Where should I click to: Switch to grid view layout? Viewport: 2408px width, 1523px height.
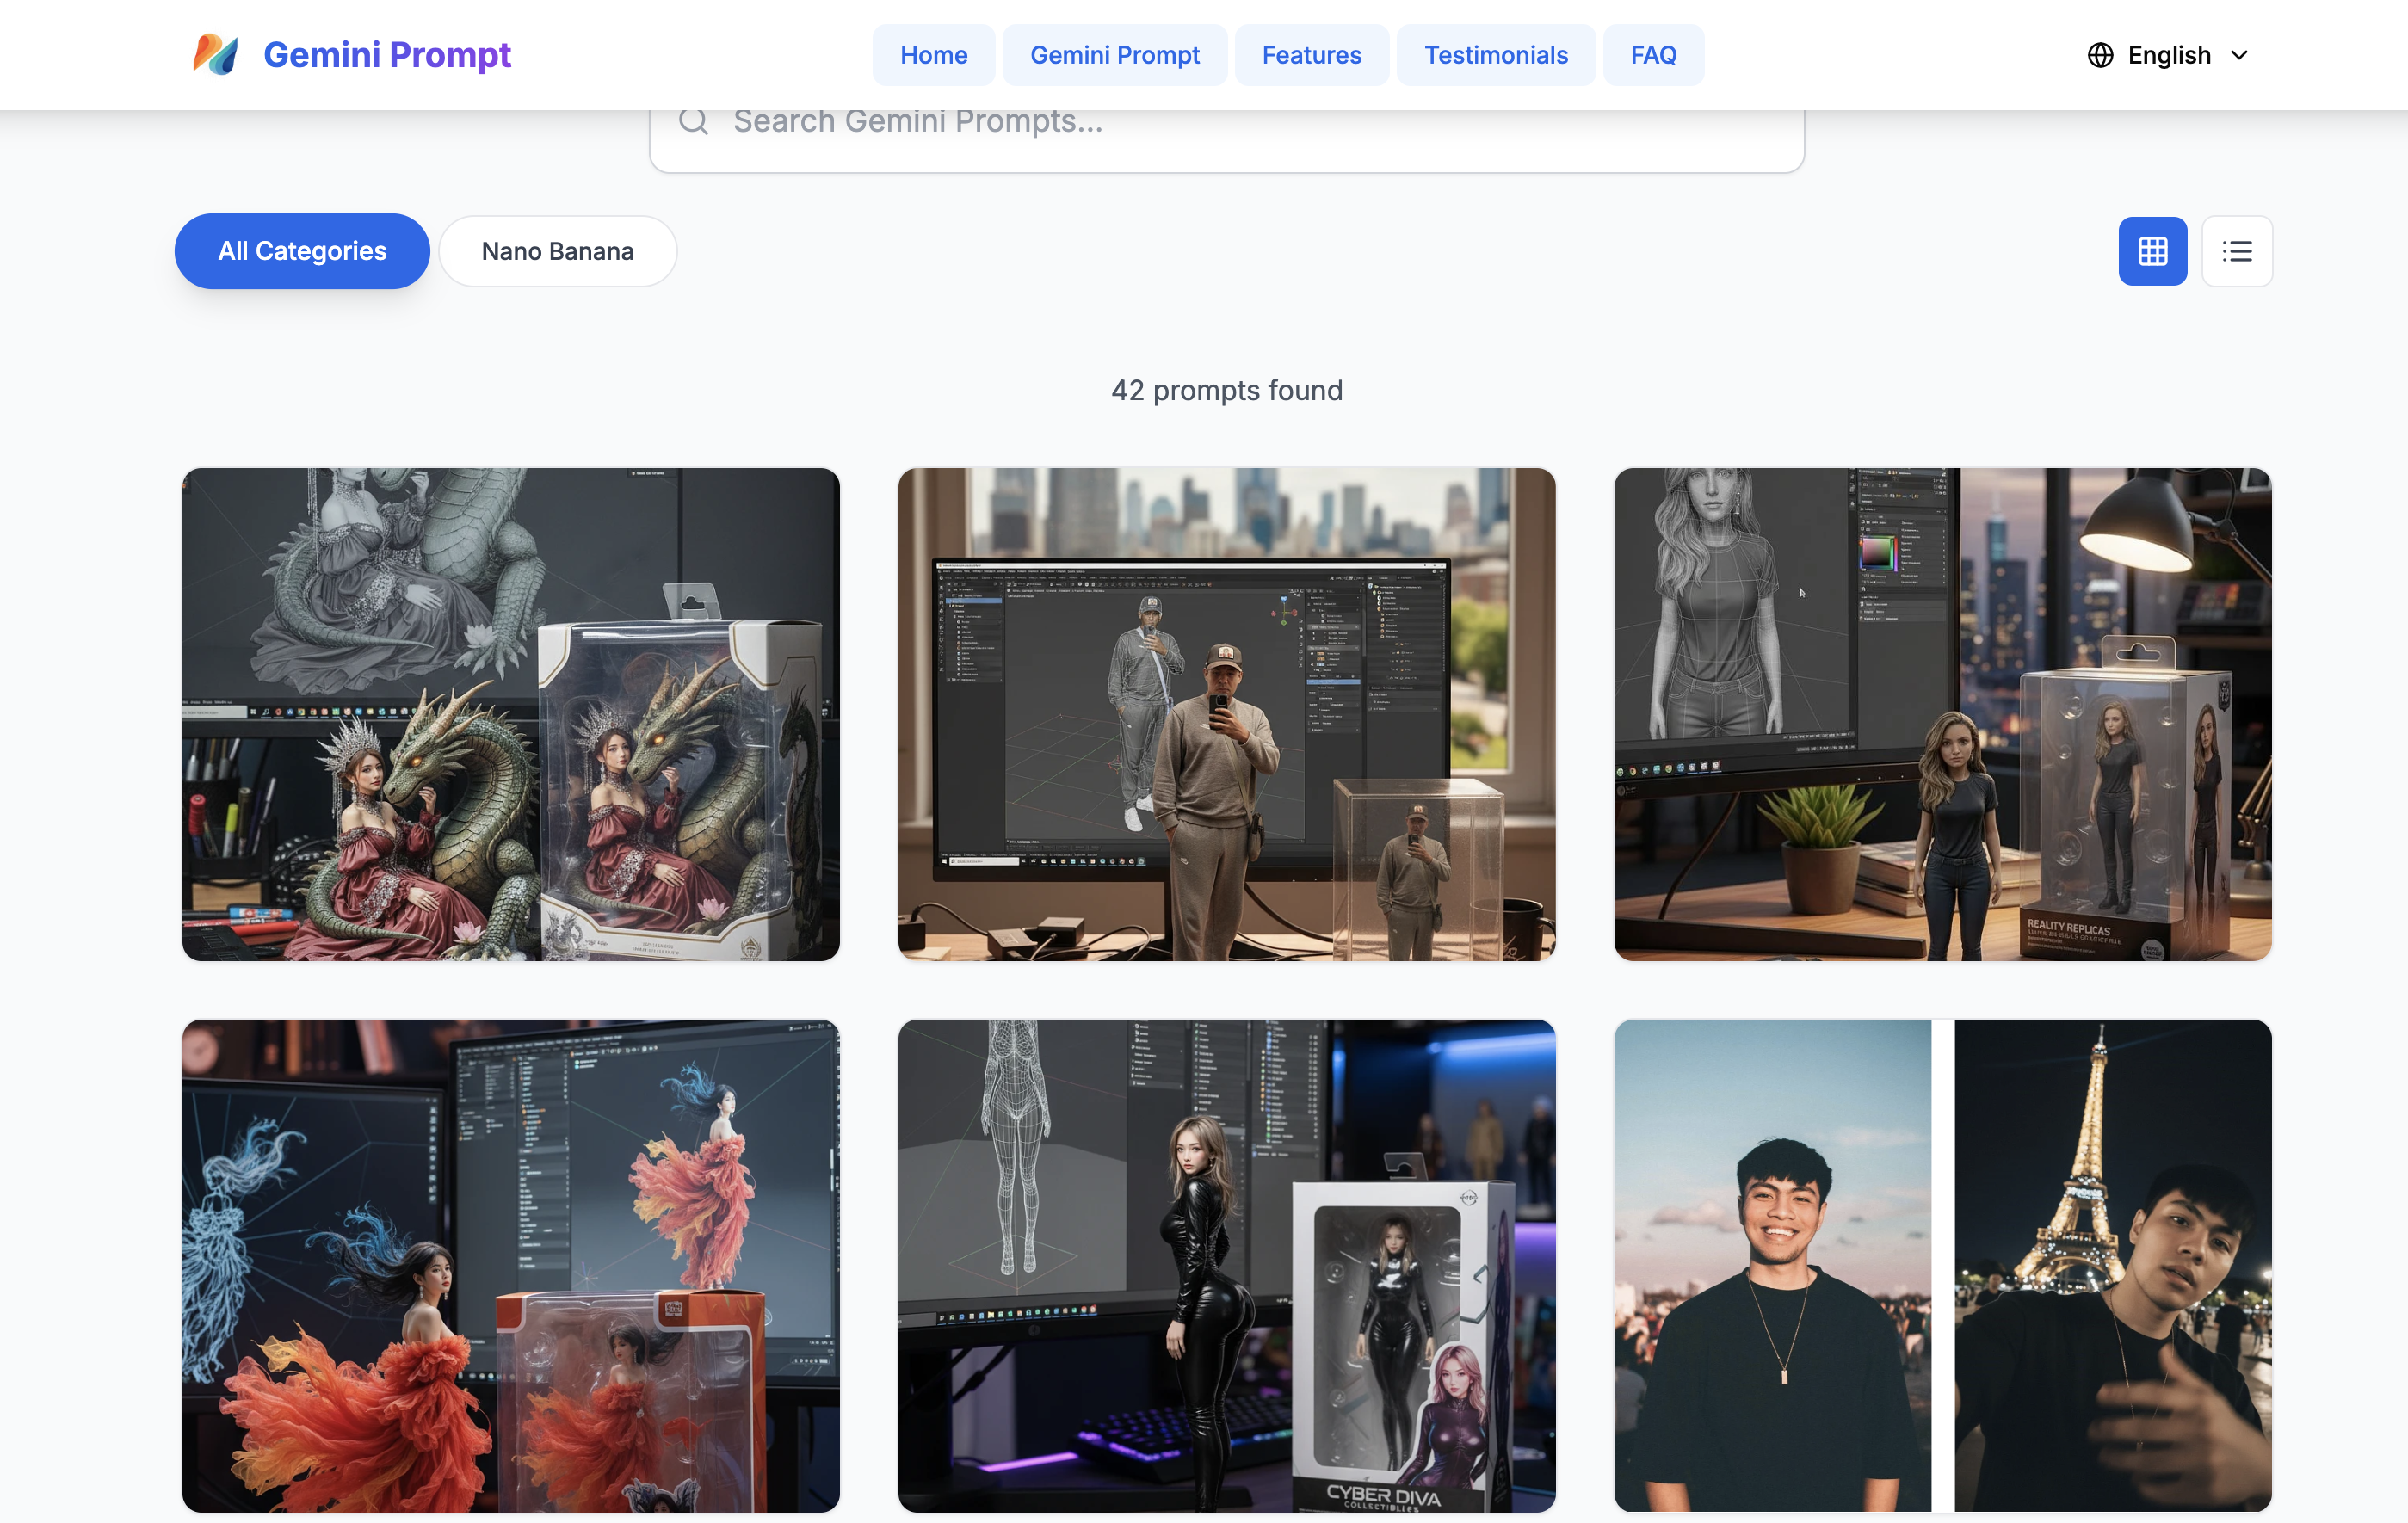pos(2152,251)
